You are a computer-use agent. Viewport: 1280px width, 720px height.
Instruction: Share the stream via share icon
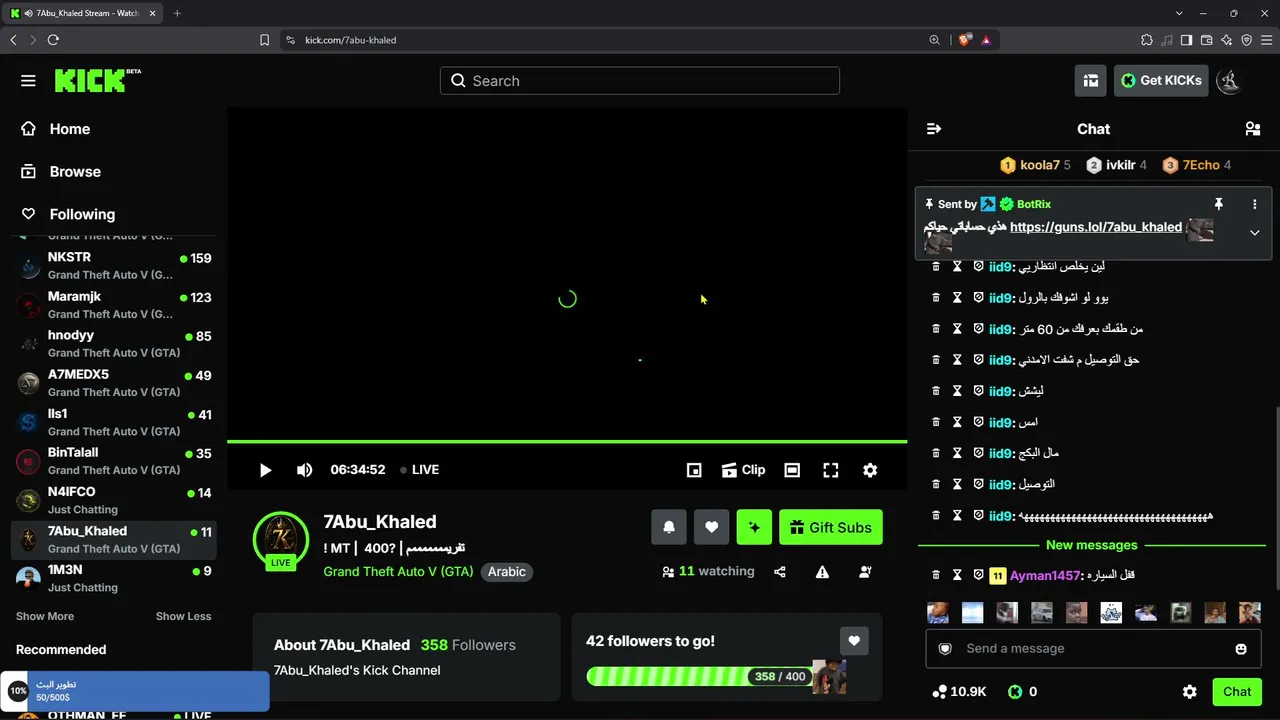coord(779,572)
